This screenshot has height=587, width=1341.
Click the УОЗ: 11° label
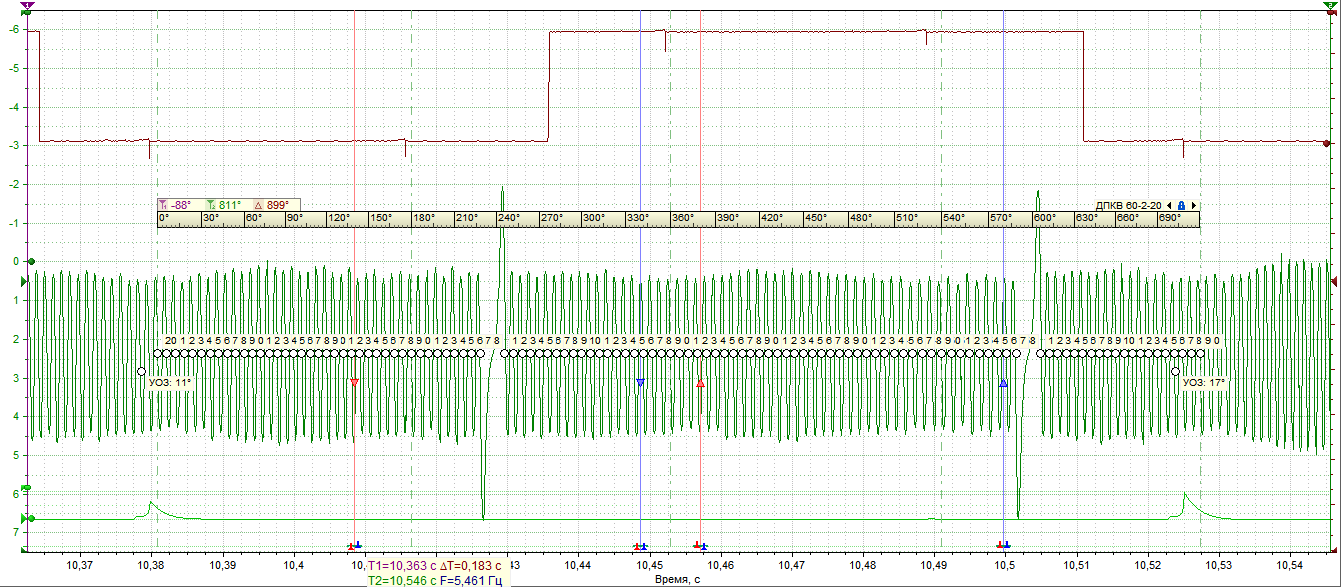pos(169,382)
